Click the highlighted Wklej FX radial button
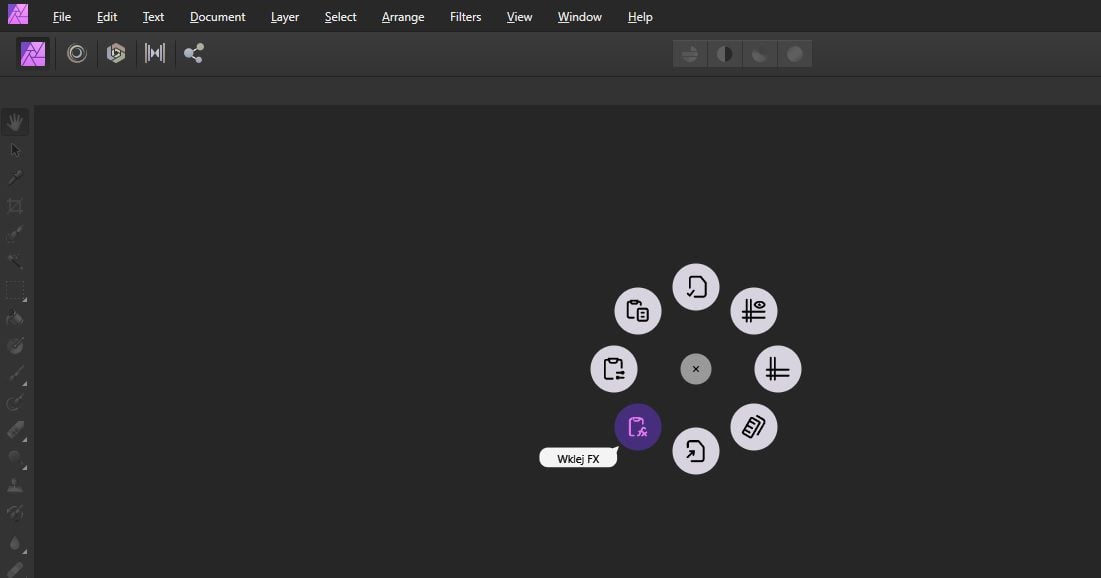 [637, 428]
